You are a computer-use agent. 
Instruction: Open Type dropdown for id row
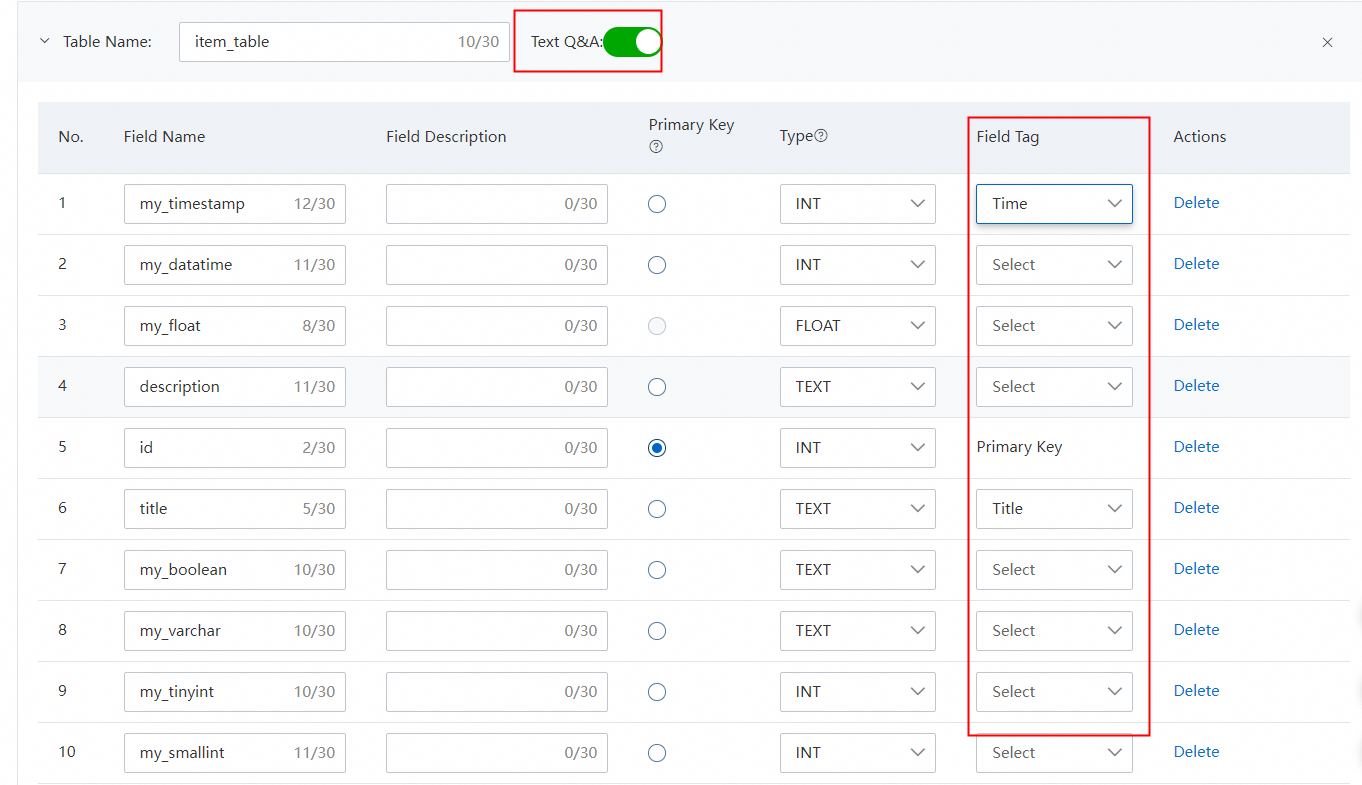point(858,448)
